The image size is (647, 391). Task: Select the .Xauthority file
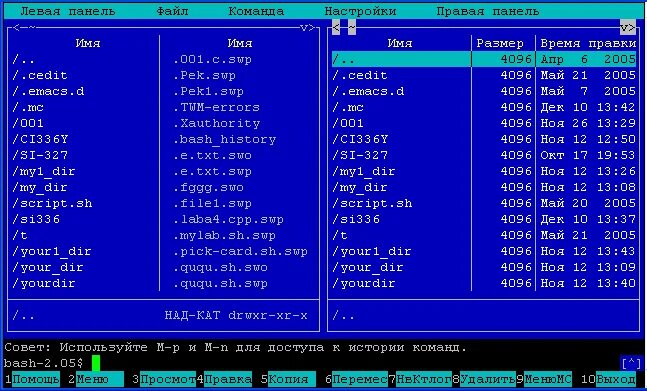(216, 123)
